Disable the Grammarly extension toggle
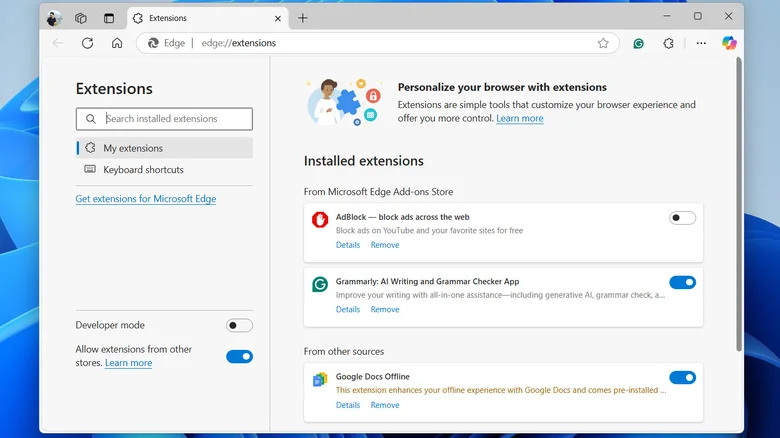780x438 pixels. pyautogui.click(x=682, y=283)
